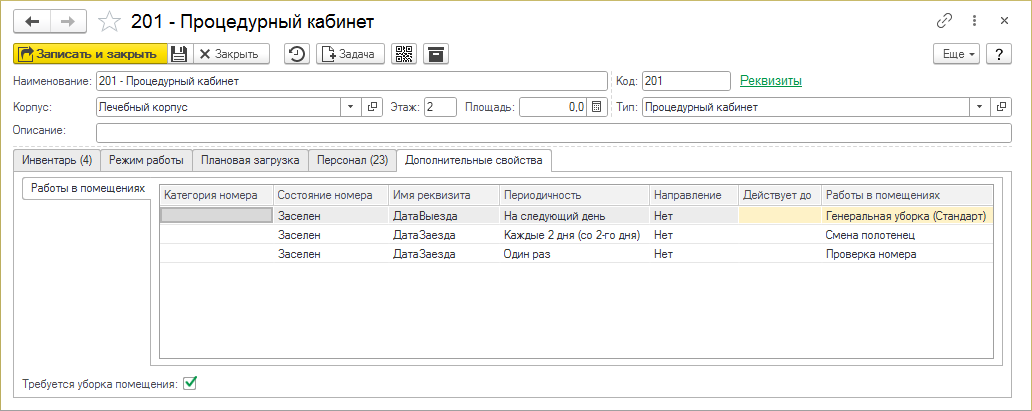Open help with the question mark button
1032x411 pixels.
click(998, 54)
